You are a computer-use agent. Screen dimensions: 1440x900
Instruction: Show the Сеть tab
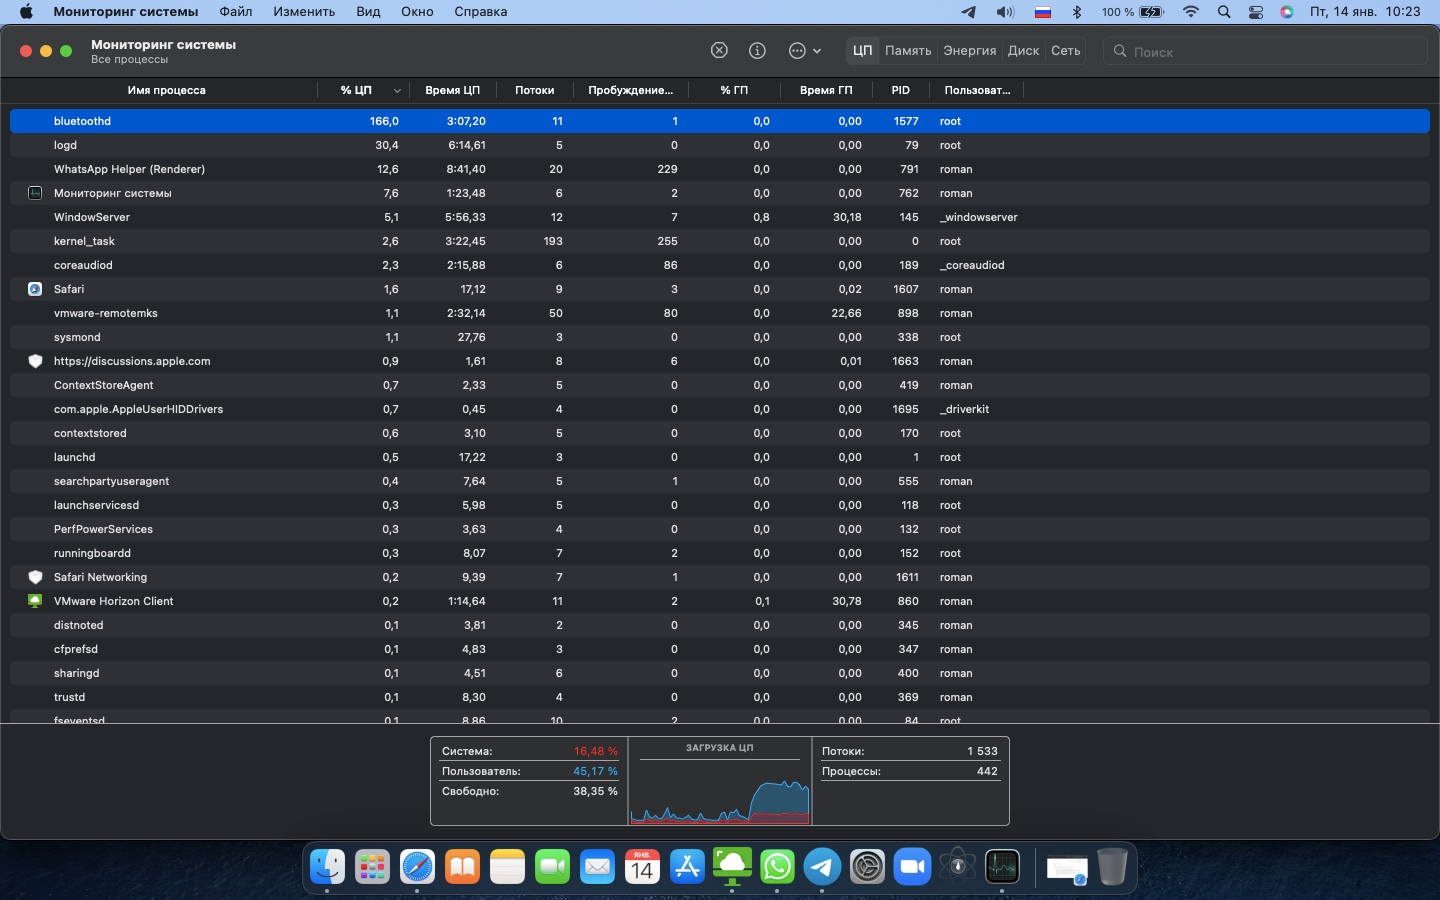tap(1066, 51)
